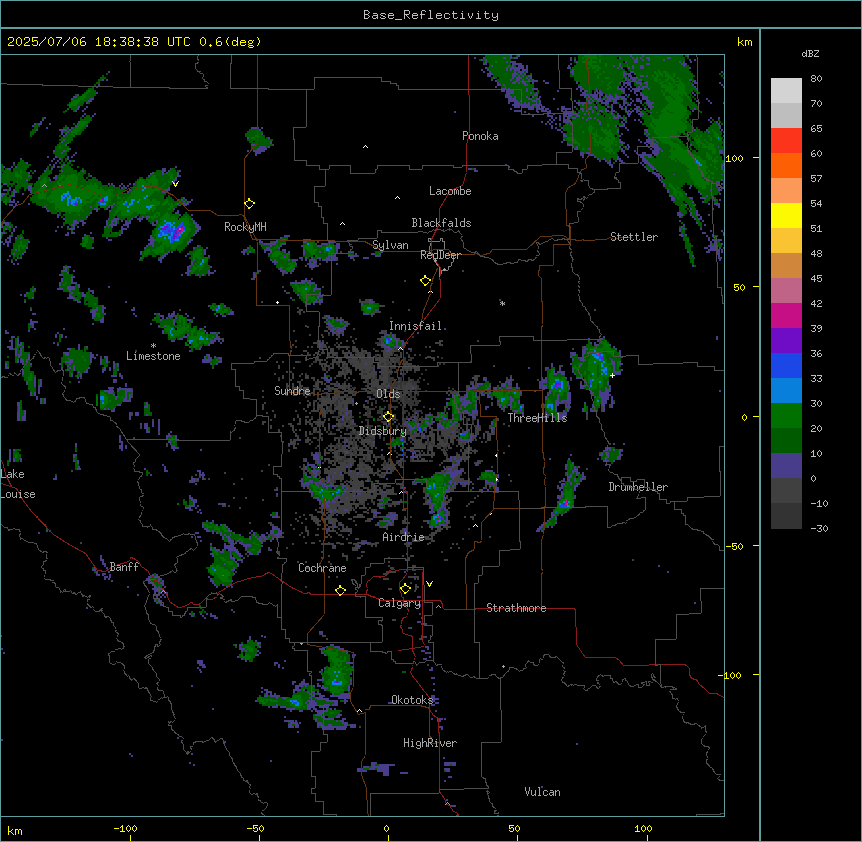Viewport: 862px width, 842px height.
Task: Select the yellow 54-51 dBZ legend swatch
Action: (786, 215)
